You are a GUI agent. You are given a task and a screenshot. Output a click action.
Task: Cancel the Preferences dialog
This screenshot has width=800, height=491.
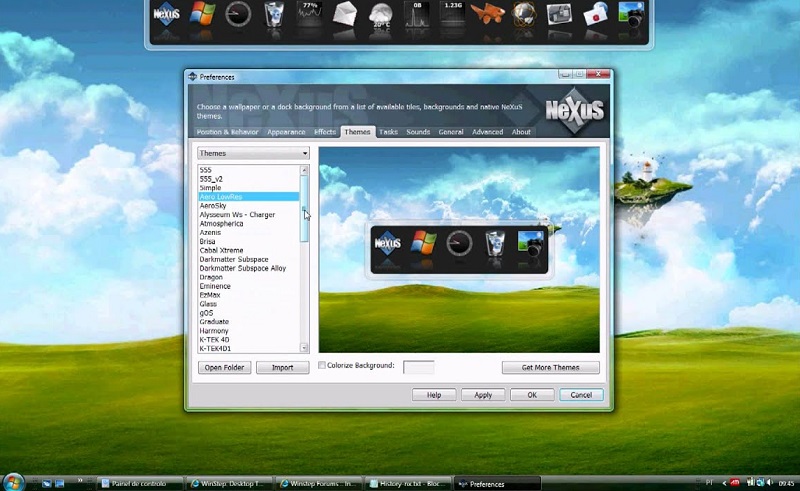(581, 395)
